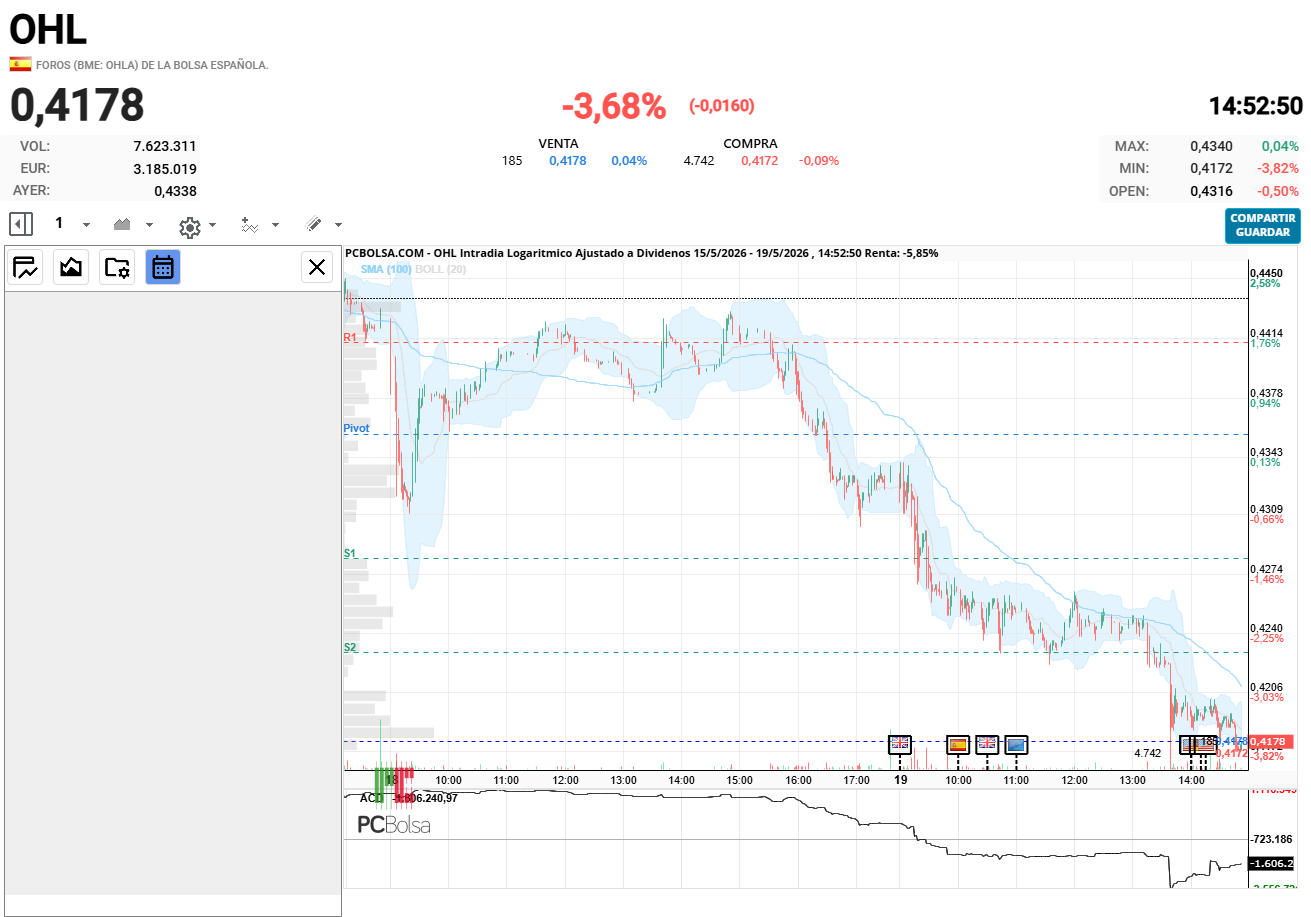Click the S1 support label on chart

[350, 553]
